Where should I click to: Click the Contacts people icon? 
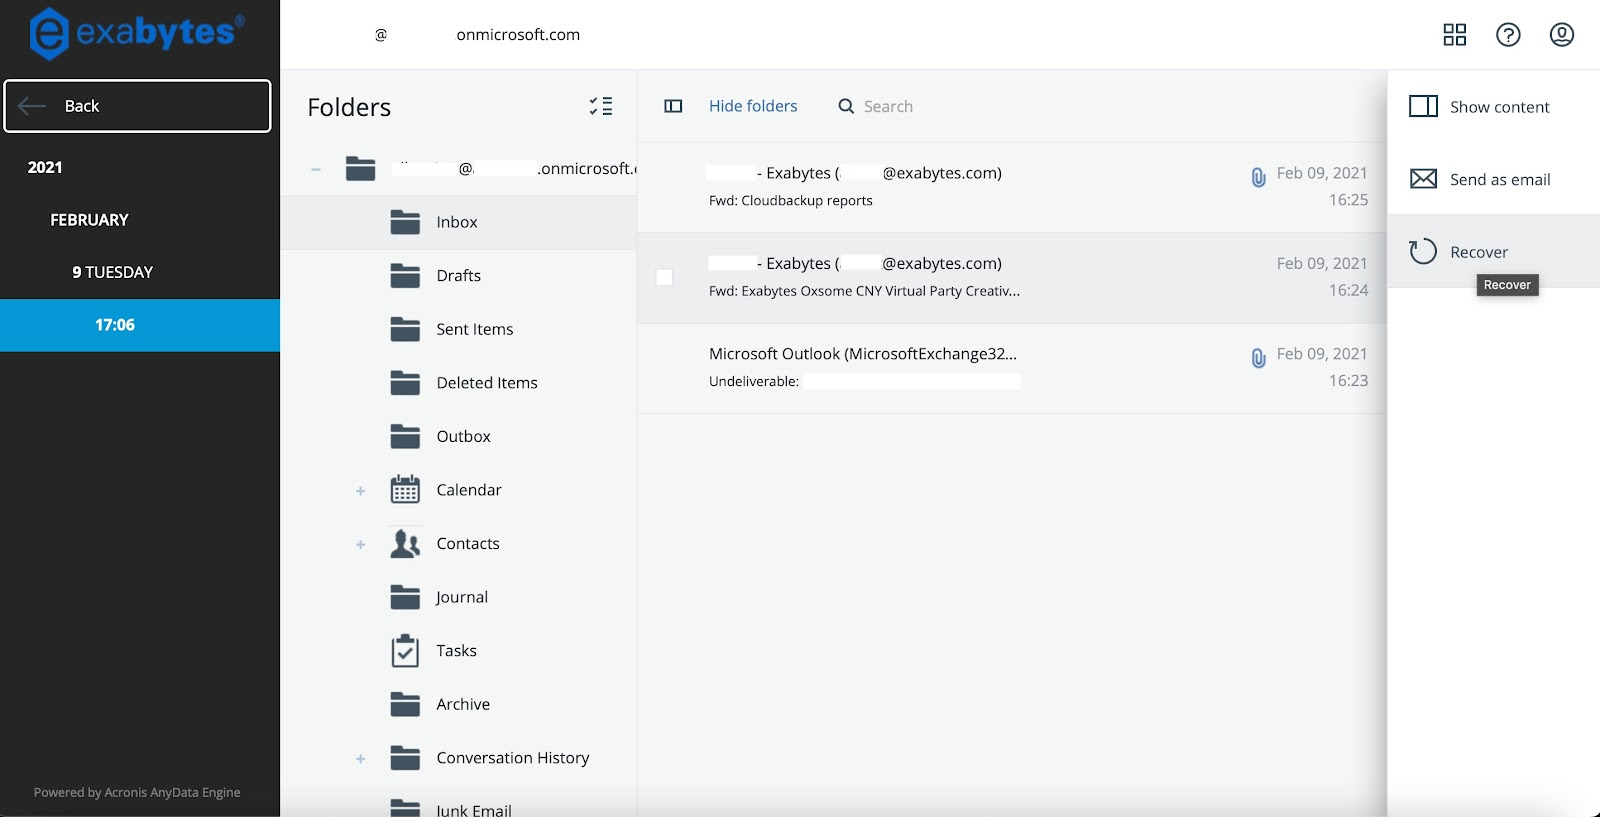pyautogui.click(x=405, y=543)
